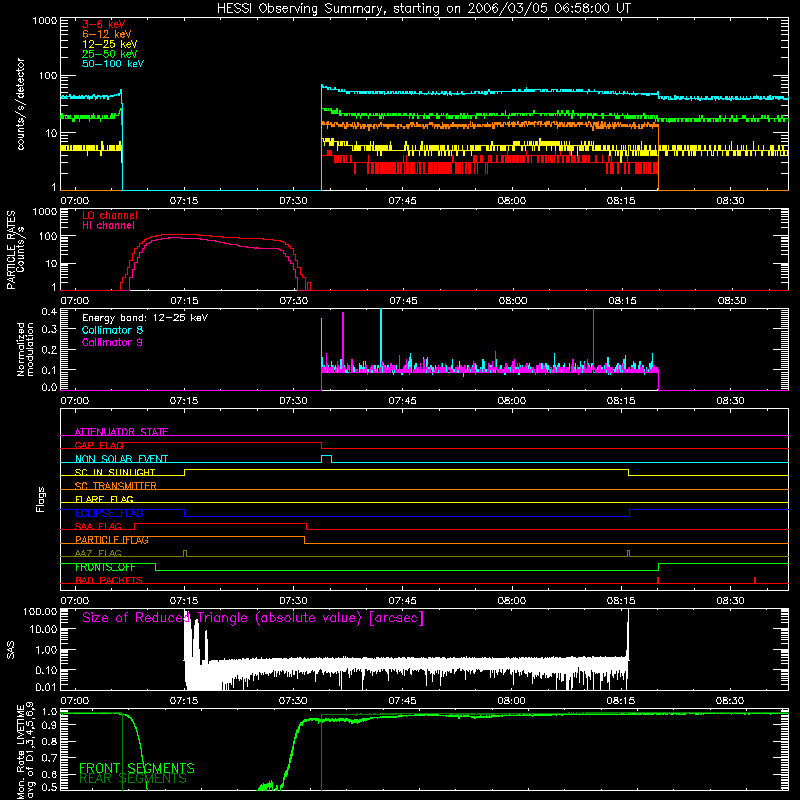The width and height of the screenshot is (800, 800).
Task: Click the 08:00 tick label under the particle rates panel
Action: (x=513, y=301)
